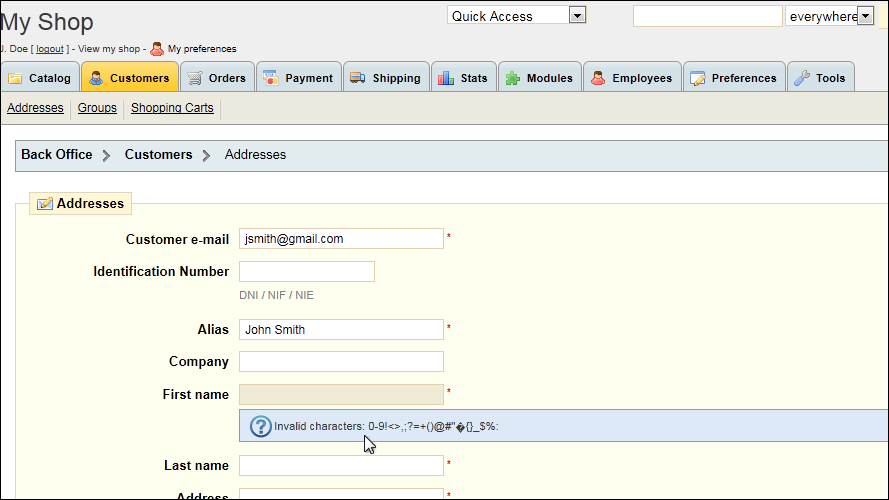
Task: Click the Payment credit card icon
Action: point(271,78)
